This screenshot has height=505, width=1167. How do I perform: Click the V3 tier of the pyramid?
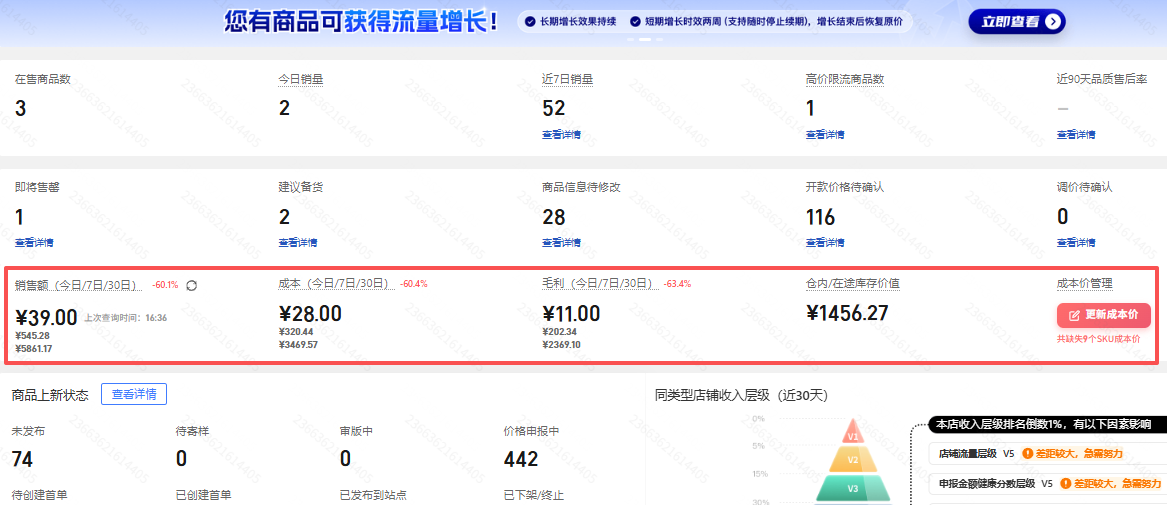(x=853, y=488)
